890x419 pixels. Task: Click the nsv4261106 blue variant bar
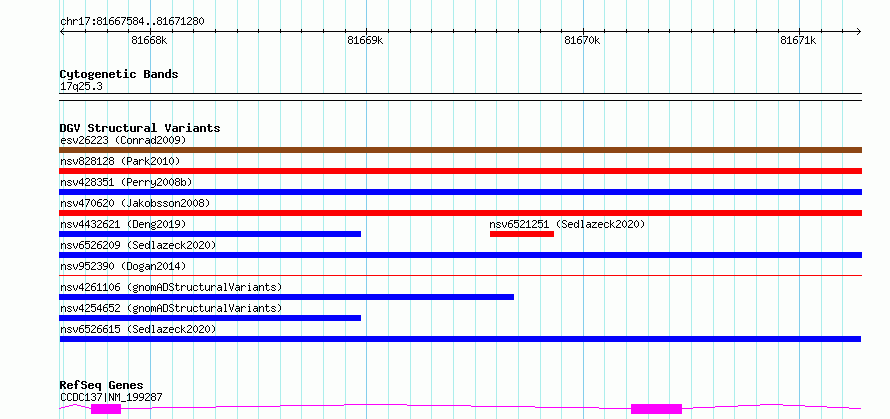pos(287,297)
